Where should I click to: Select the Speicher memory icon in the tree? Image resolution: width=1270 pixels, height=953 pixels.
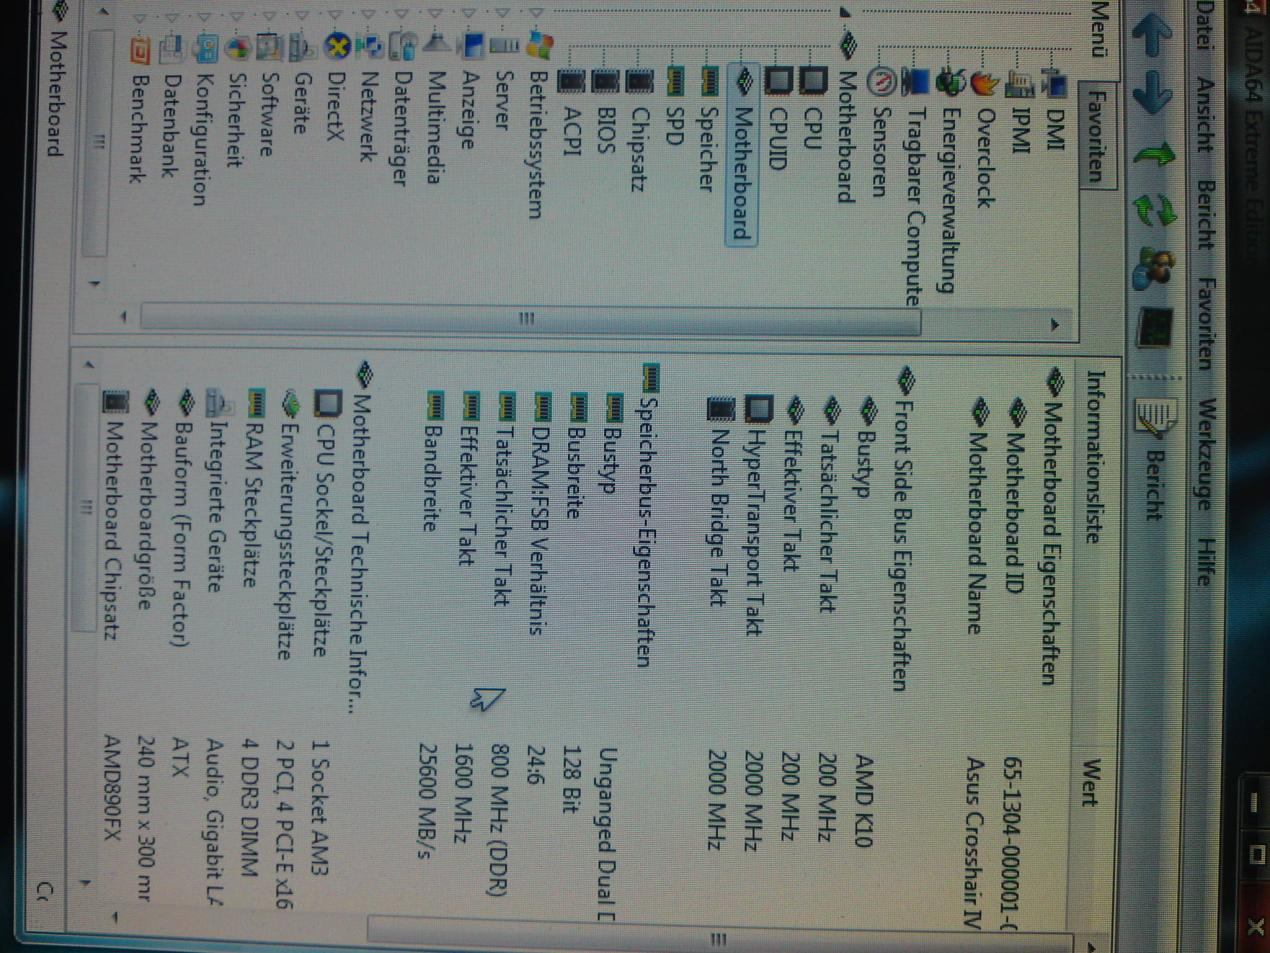(709, 80)
